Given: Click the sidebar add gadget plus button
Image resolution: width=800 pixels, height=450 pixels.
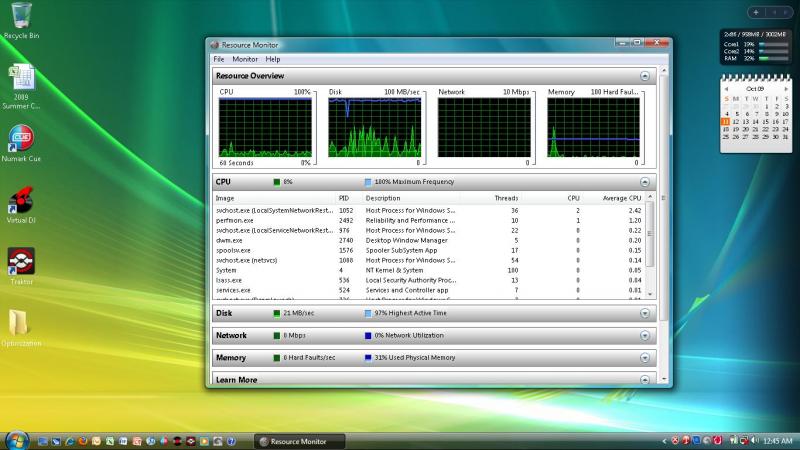Looking at the screenshot, I should point(756,12).
